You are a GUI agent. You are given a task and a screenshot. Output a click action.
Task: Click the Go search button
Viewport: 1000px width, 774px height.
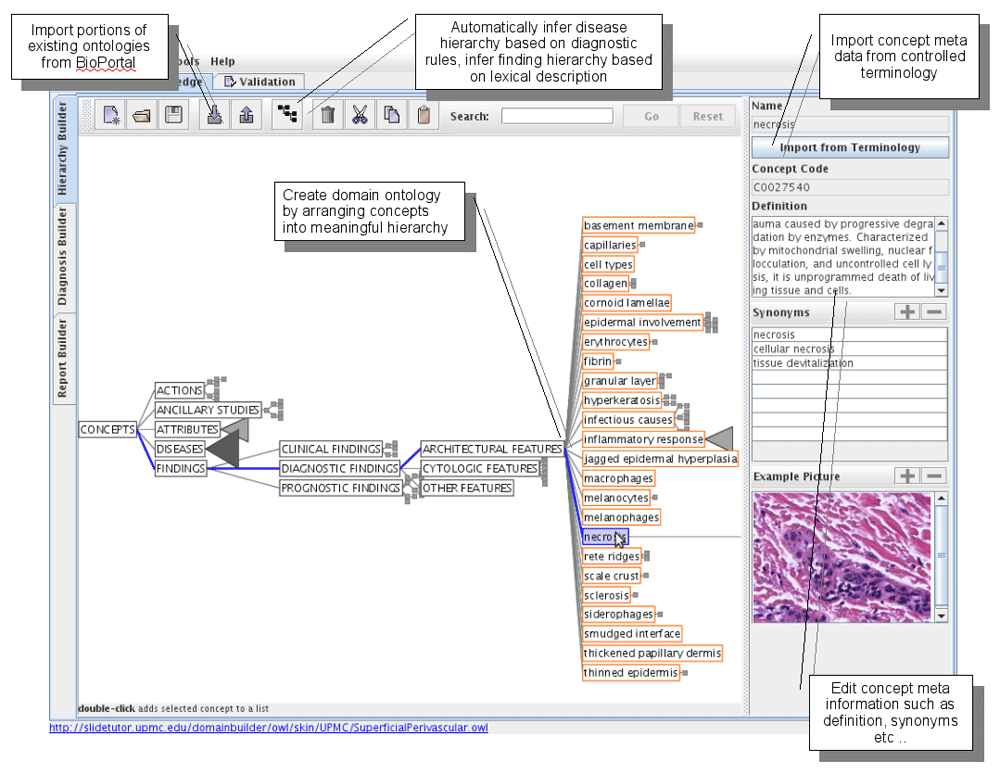click(x=651, y=116)
